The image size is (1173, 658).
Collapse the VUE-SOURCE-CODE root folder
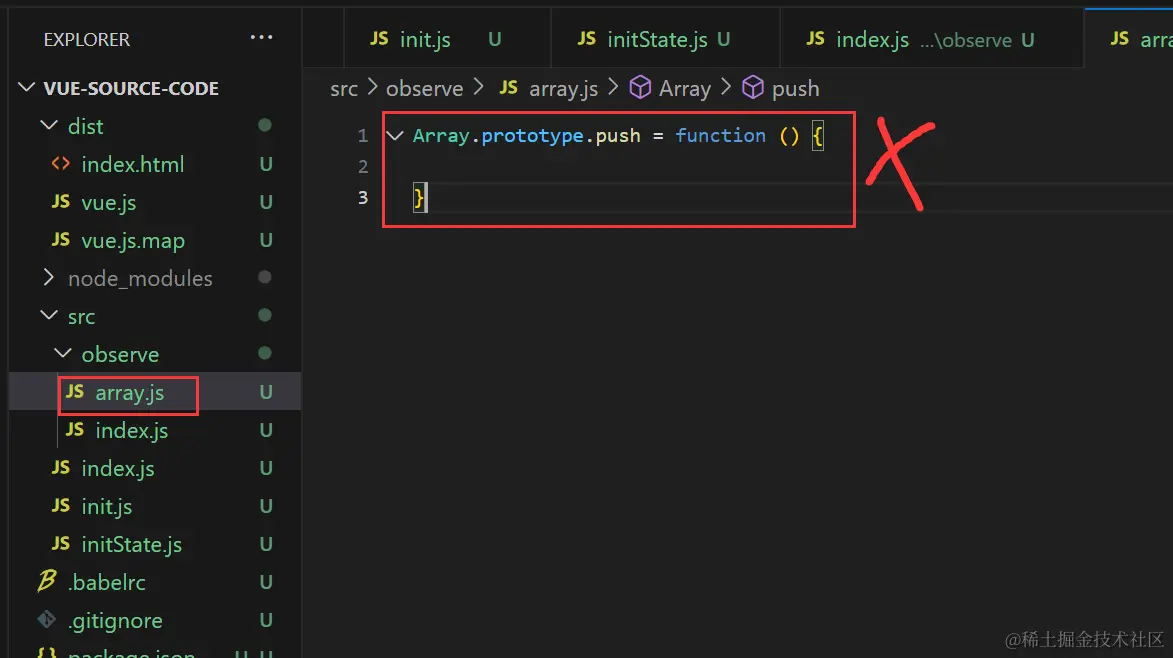tap(27, 88)
